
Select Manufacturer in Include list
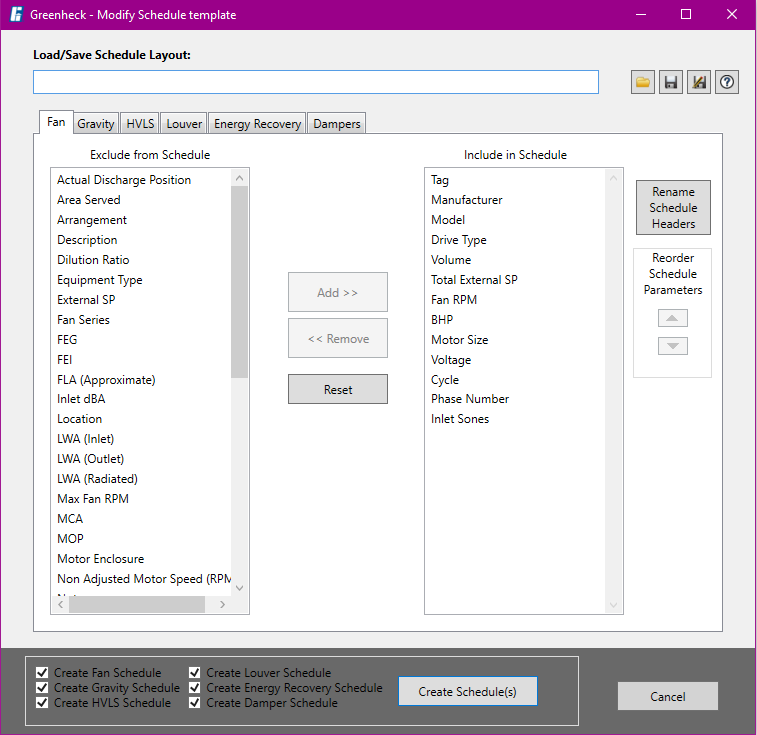[x=466, y=200]
